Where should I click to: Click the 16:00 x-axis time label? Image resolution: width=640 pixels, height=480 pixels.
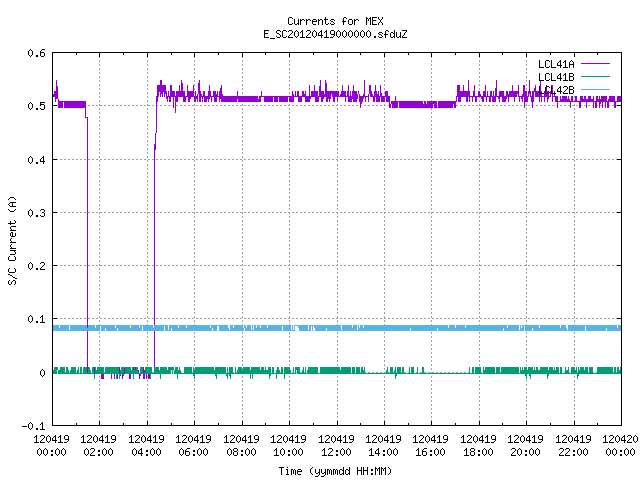431,452
